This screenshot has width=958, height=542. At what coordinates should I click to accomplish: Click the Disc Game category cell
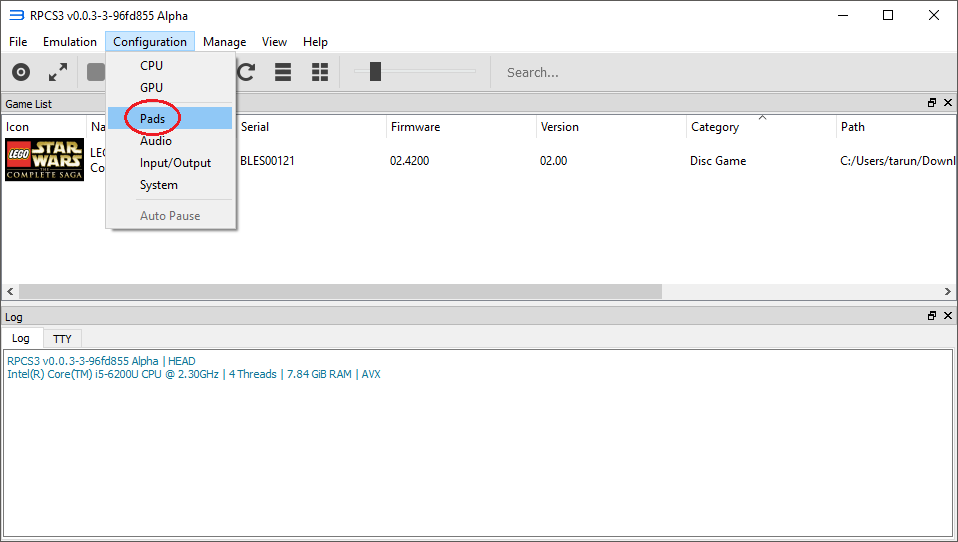(x=718, y=161)
